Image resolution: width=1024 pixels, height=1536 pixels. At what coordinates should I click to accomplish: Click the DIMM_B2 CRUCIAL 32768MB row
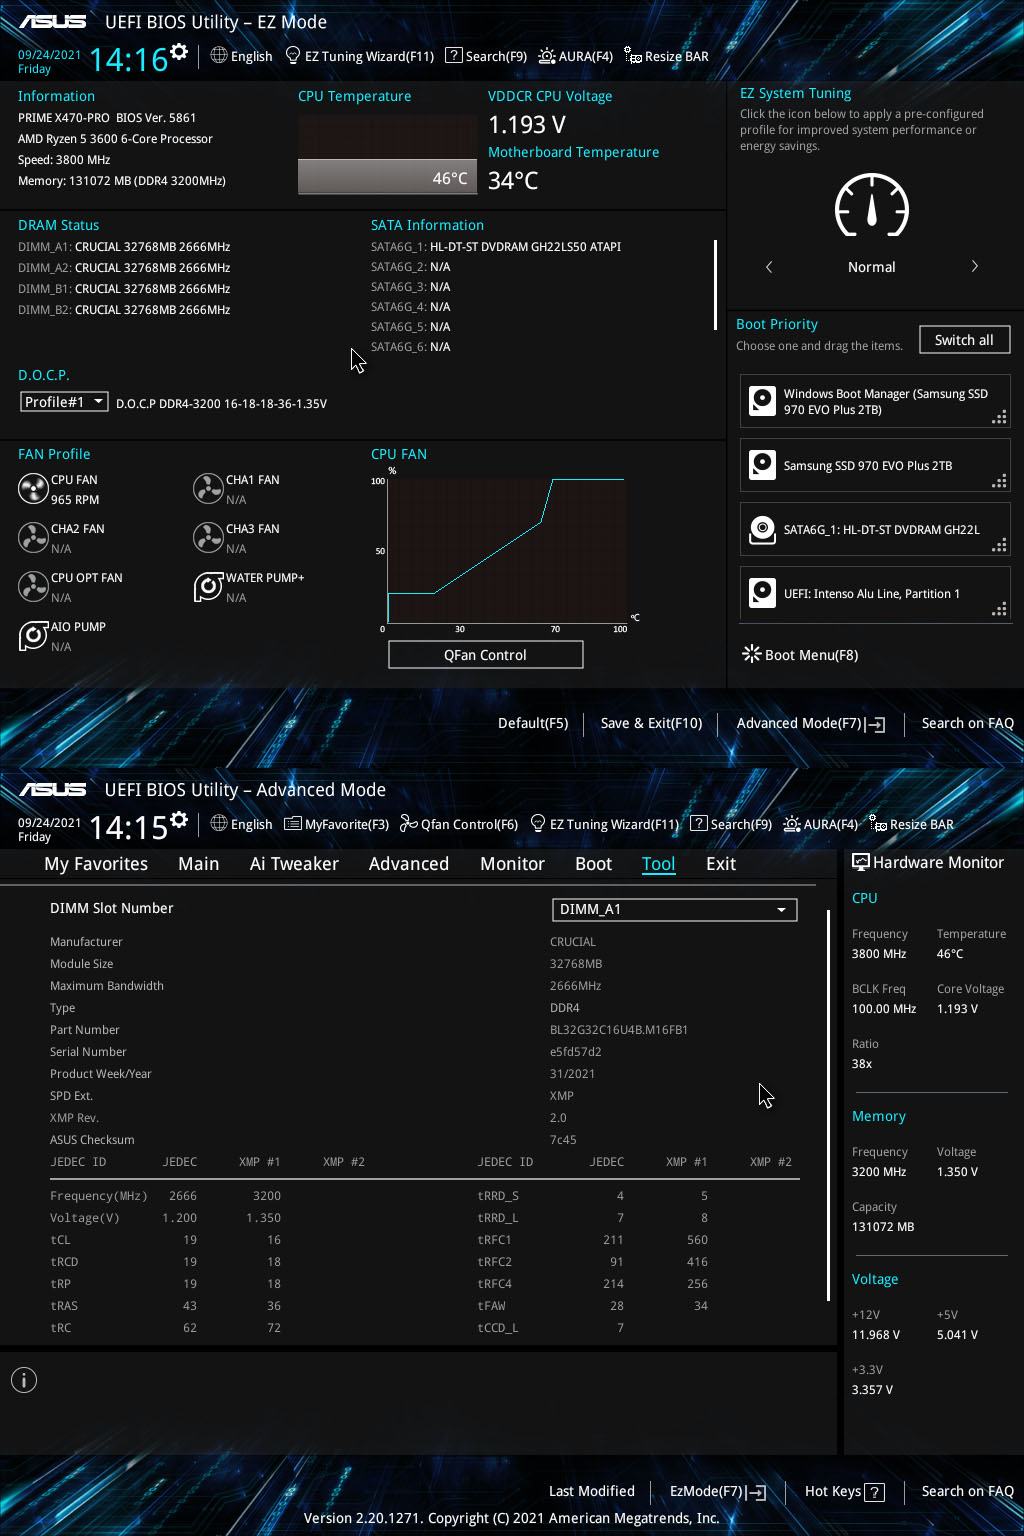click(124, 309)
